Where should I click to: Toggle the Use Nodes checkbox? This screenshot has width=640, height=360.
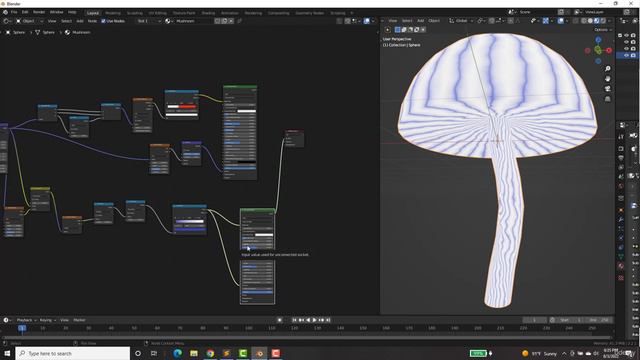click(x=103, y=21)
